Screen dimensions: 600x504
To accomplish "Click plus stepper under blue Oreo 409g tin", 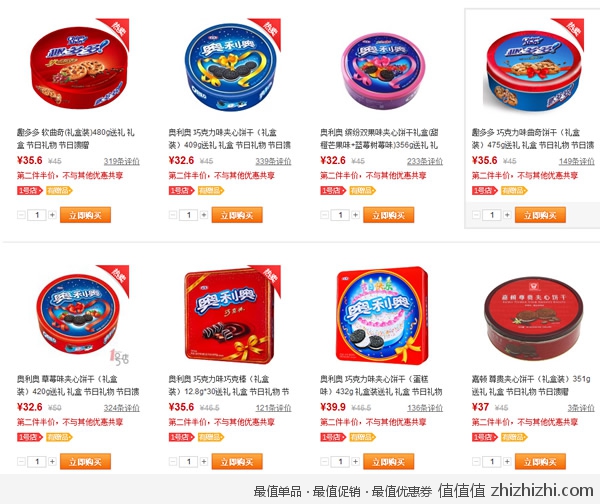I will (204, 215).
